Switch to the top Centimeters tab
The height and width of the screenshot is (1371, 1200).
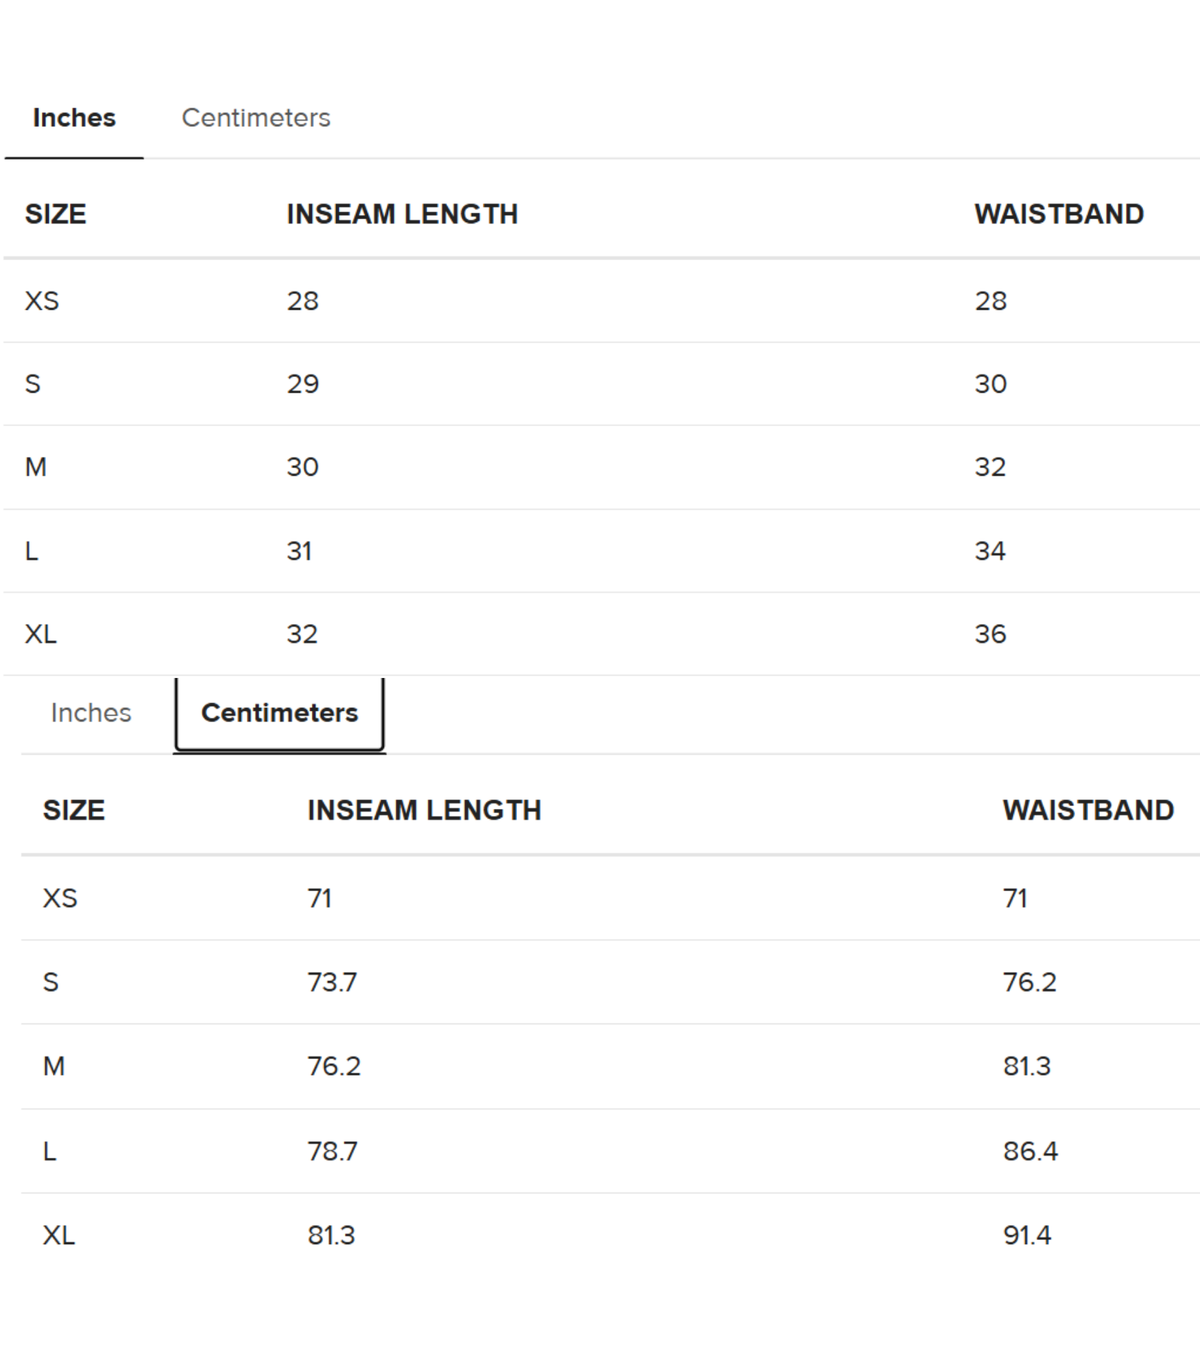pyautogui.click(x=256, y=118)
